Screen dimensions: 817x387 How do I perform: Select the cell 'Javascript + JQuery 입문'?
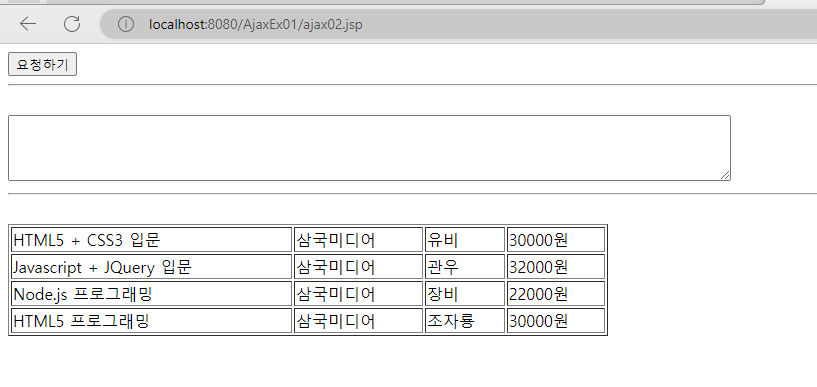tap(151, 267)
